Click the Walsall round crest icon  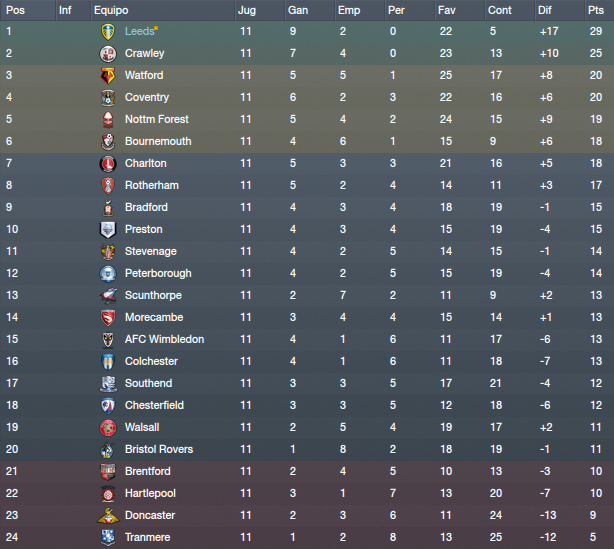point(108,428)
